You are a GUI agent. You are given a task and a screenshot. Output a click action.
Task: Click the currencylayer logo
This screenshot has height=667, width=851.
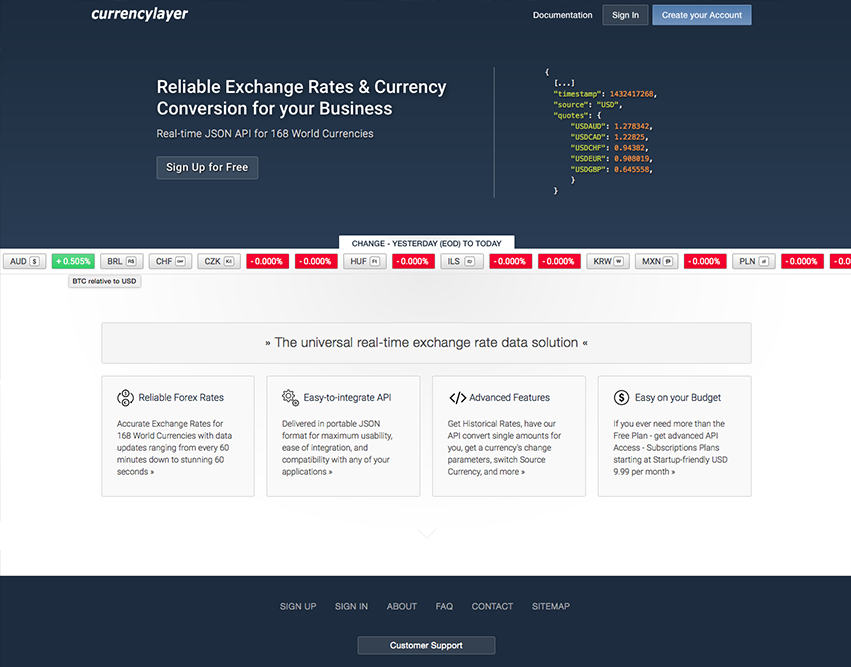(139, 14)
